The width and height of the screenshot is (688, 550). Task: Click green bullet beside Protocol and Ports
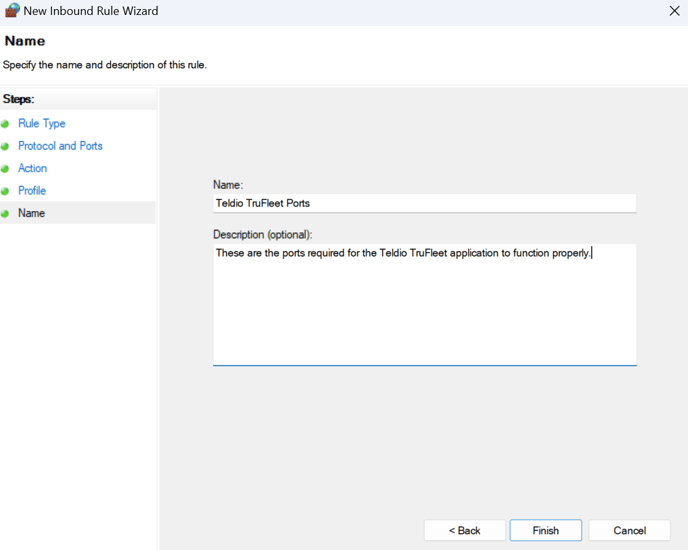(x=5, y=146)
